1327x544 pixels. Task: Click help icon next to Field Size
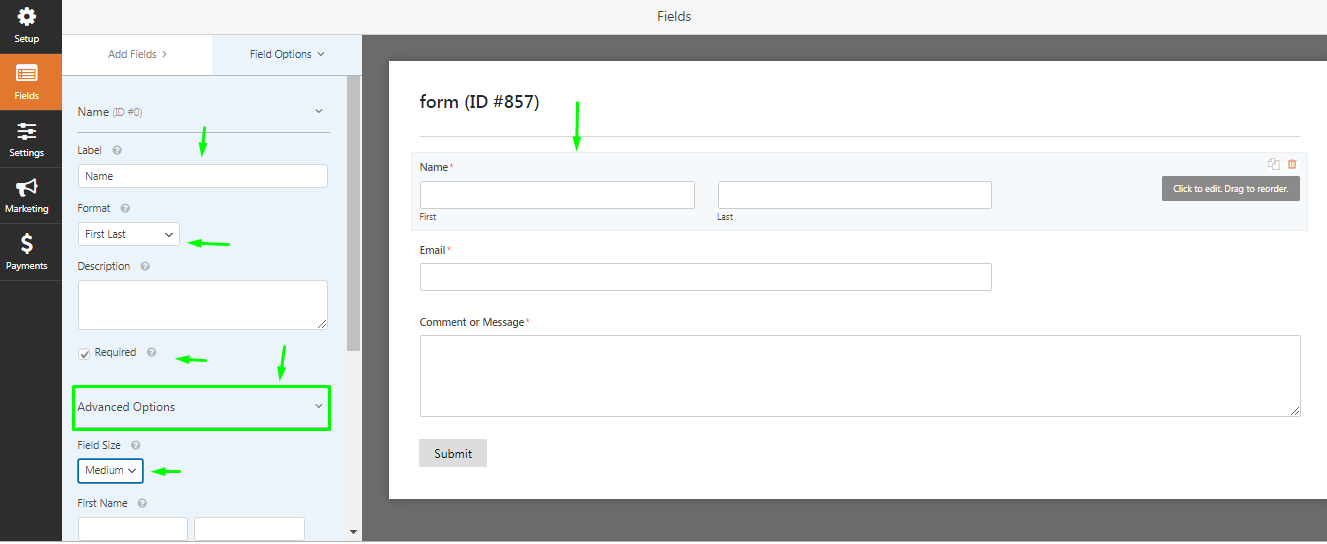click(x=135, y=445)
